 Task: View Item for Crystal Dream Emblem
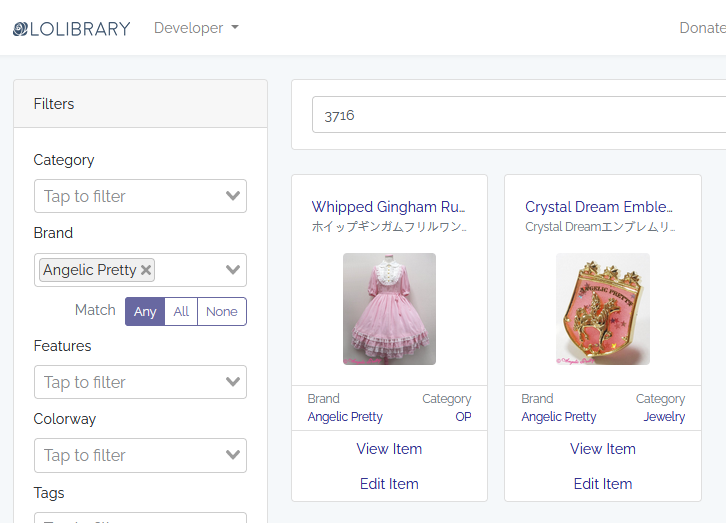603,449
